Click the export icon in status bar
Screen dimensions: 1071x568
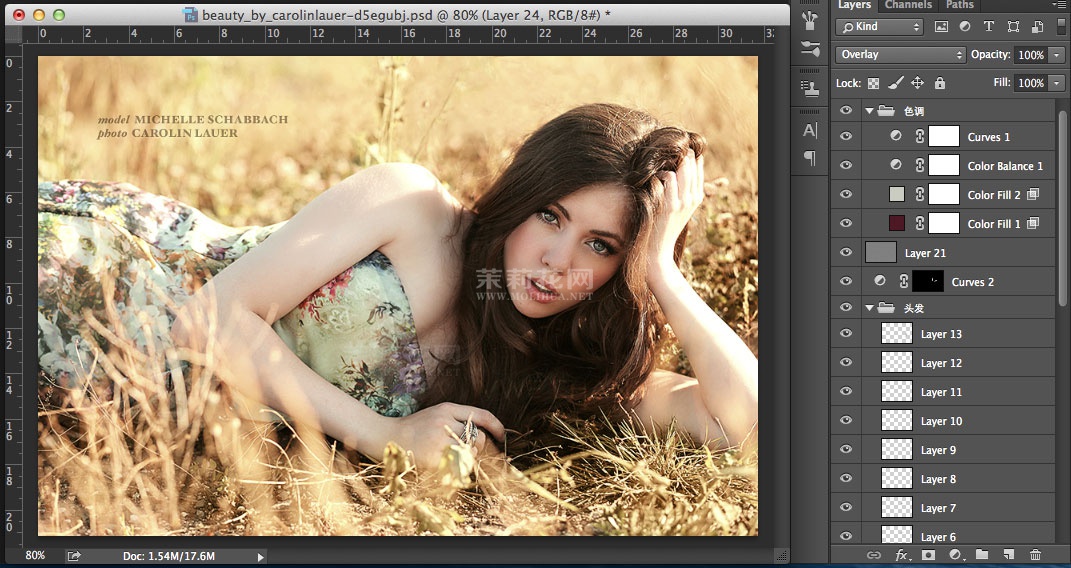coord(74,556)
